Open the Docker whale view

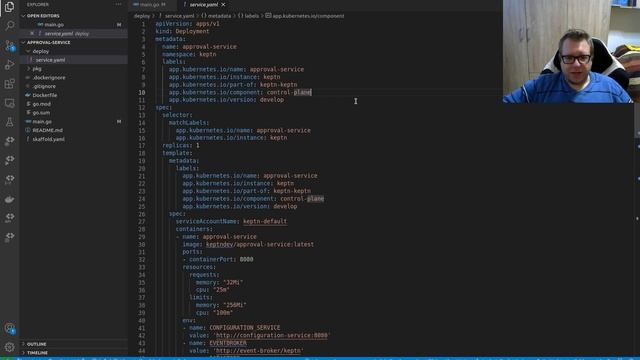9,199
